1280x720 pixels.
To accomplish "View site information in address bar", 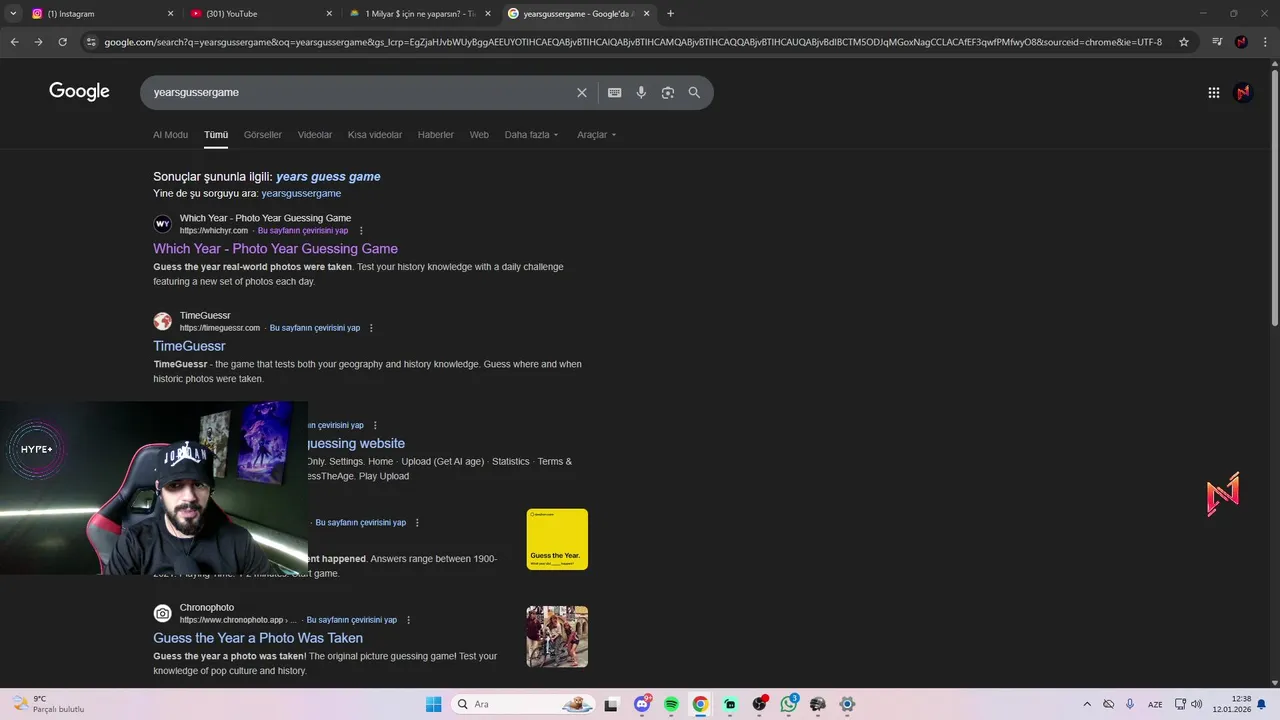I will [x=91, y=42].
